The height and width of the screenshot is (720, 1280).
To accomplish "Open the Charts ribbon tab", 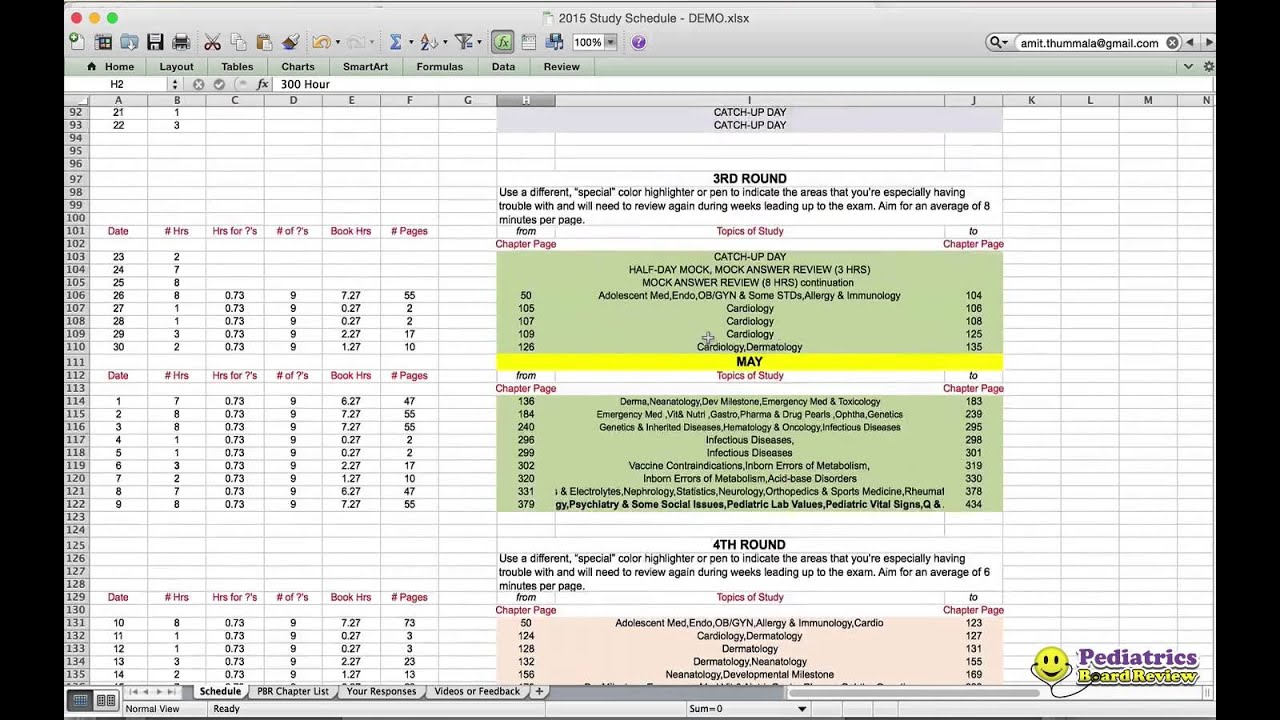I will coord(298,66).
